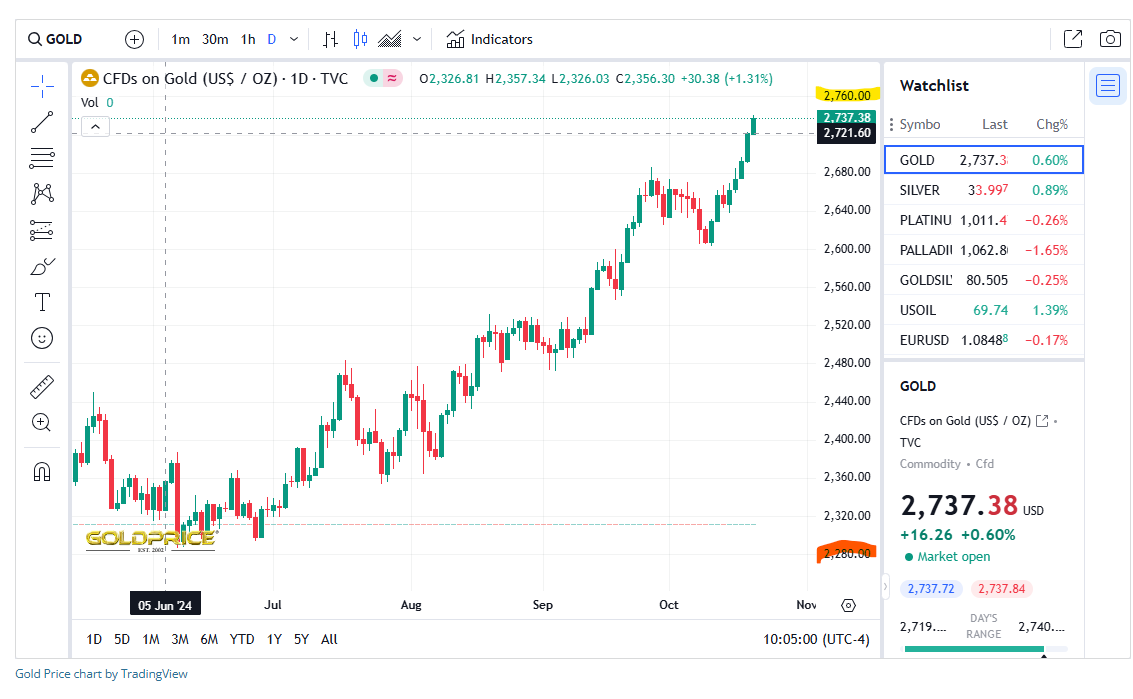Add a symbol to compare
The height and width of the screenshot is (699, 1133).
point(134,39)
